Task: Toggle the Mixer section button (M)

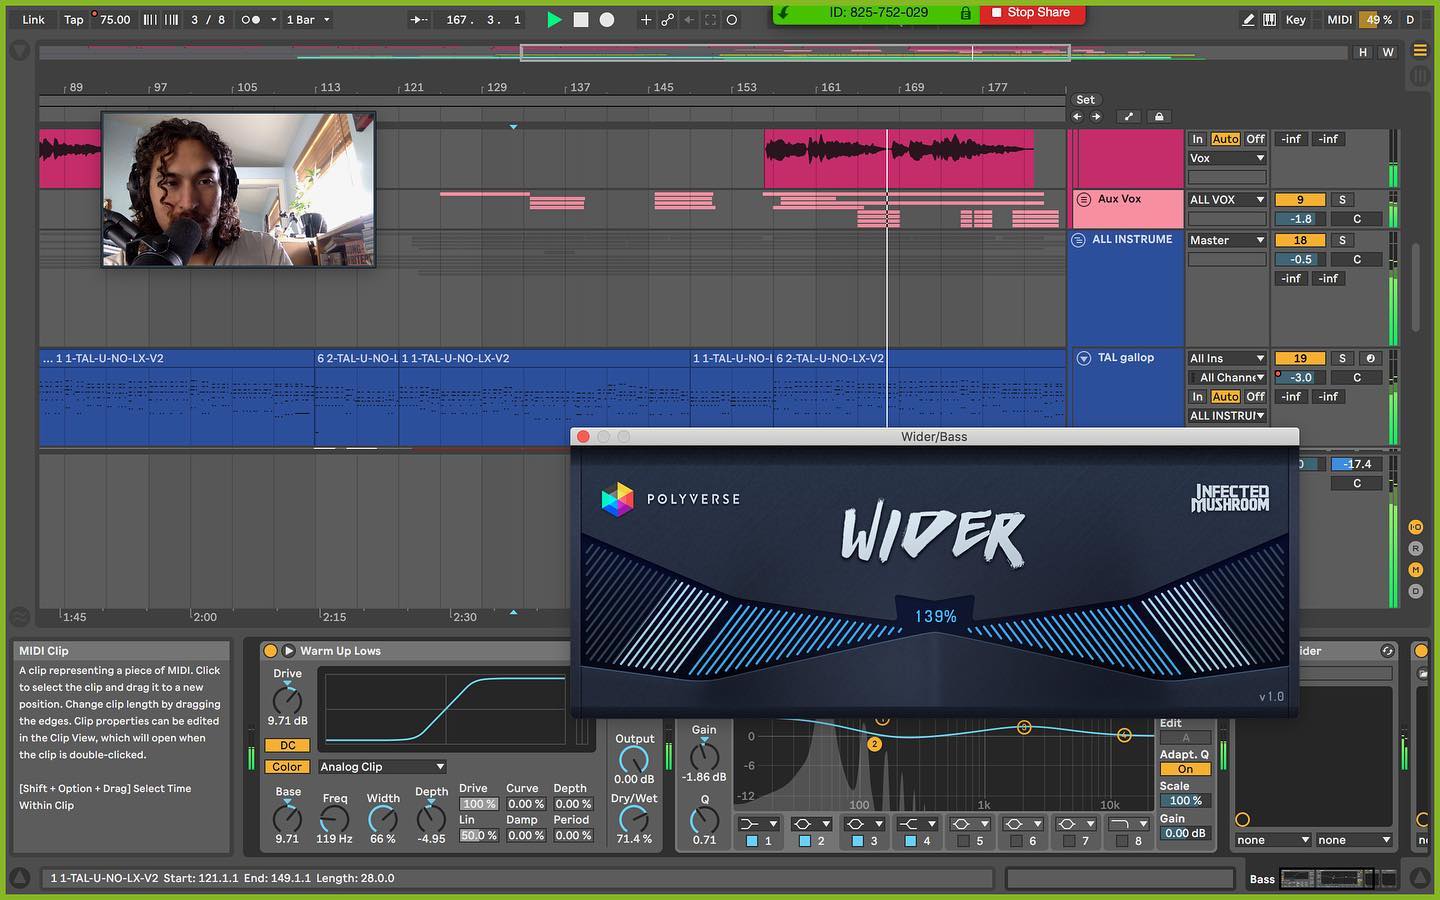Action: 1415,570
